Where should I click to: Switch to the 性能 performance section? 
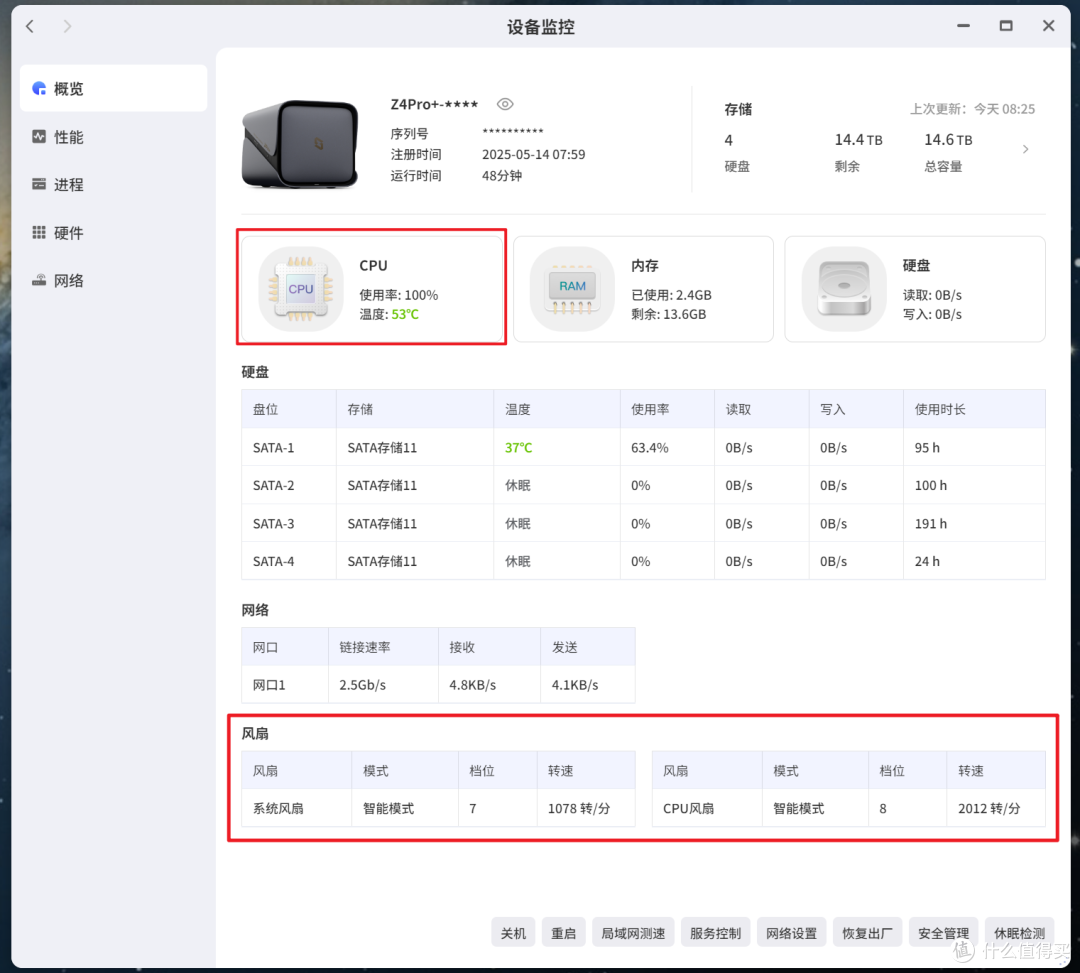114,137
